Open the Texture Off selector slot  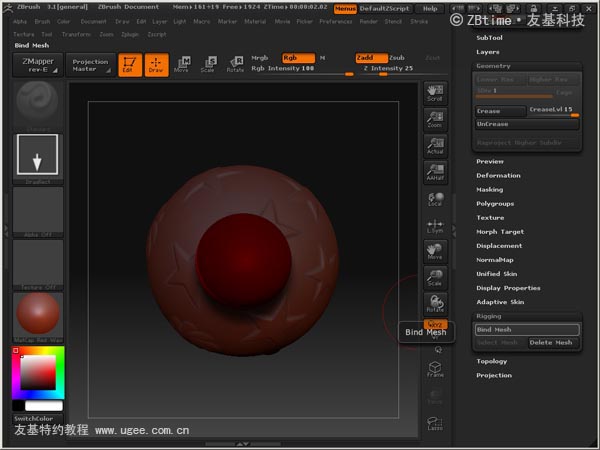(38, 264)
